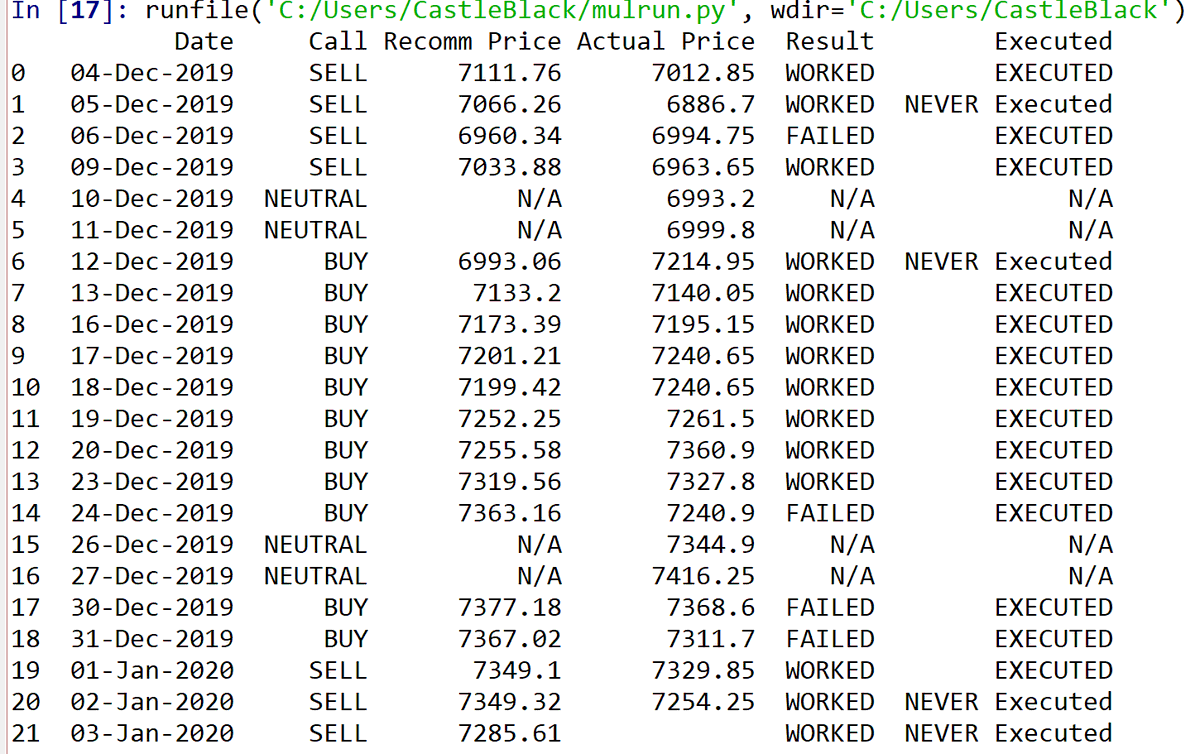Click recomm price 7377.18
This screenshot has width=1200, height=754.
click(x=510, y=607)
